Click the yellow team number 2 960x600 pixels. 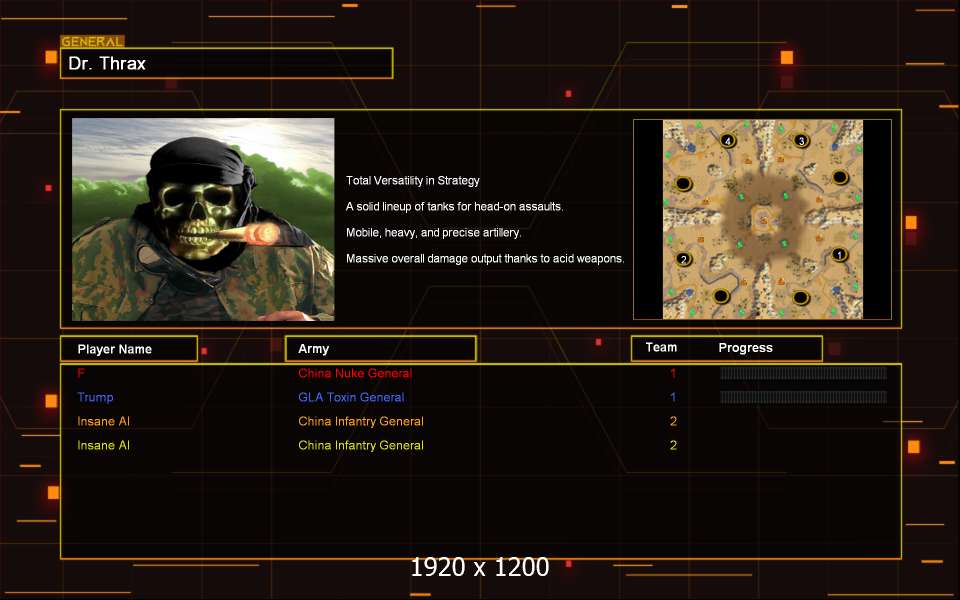673,445
